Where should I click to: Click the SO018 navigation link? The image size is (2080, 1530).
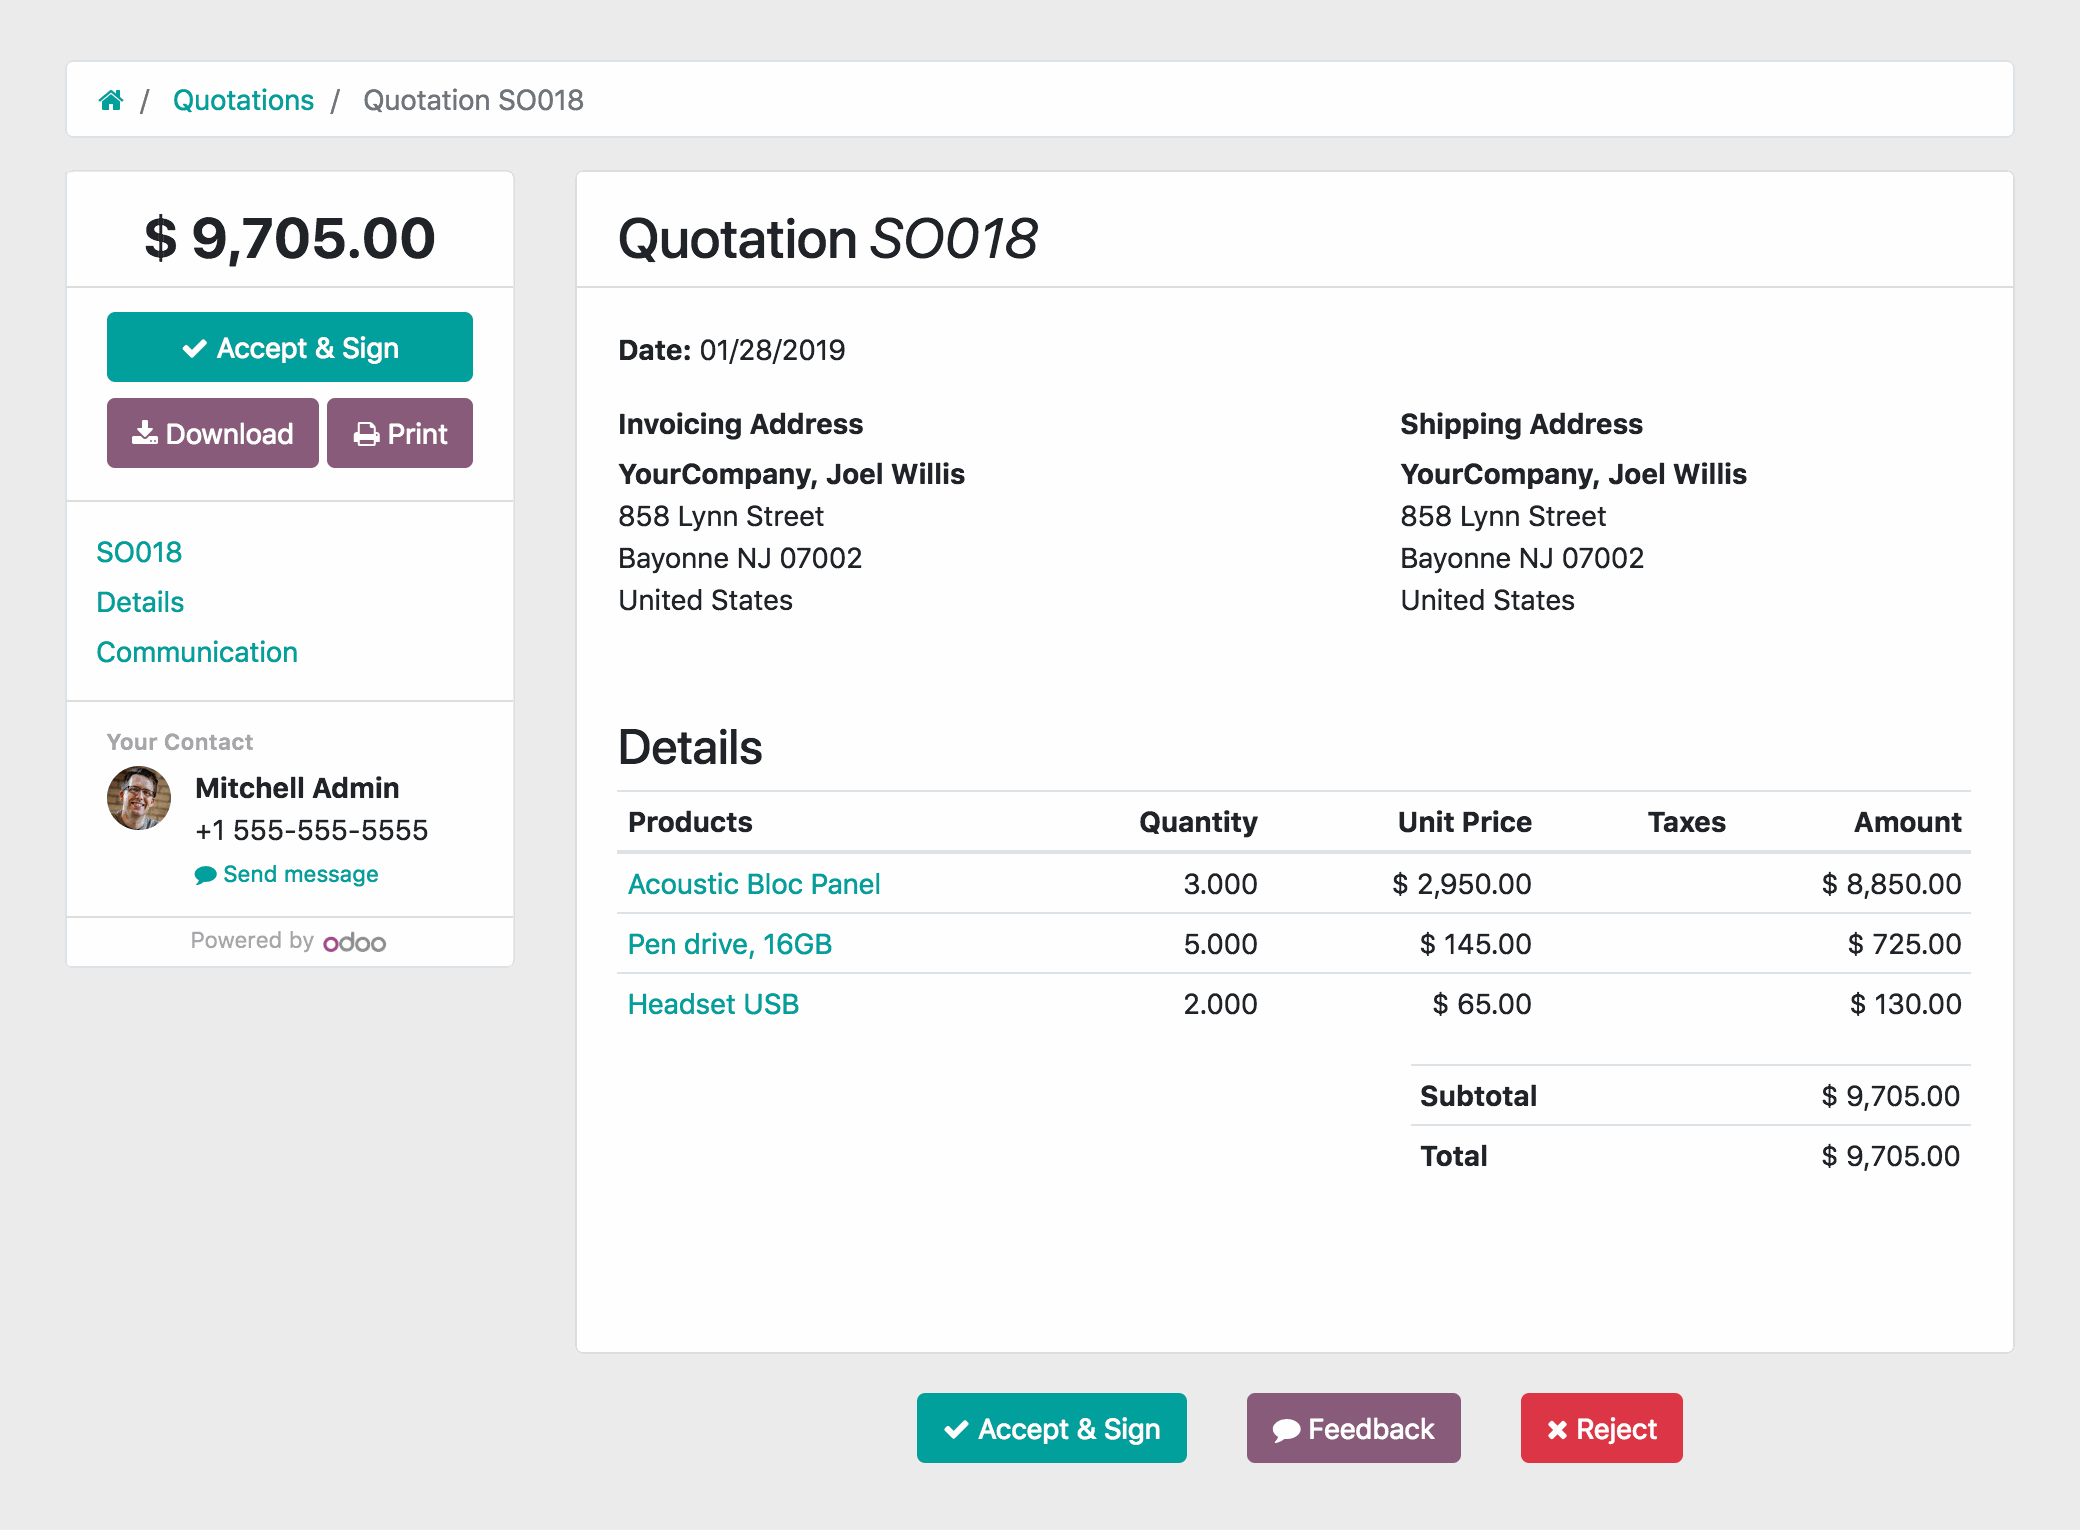(139, 551)
